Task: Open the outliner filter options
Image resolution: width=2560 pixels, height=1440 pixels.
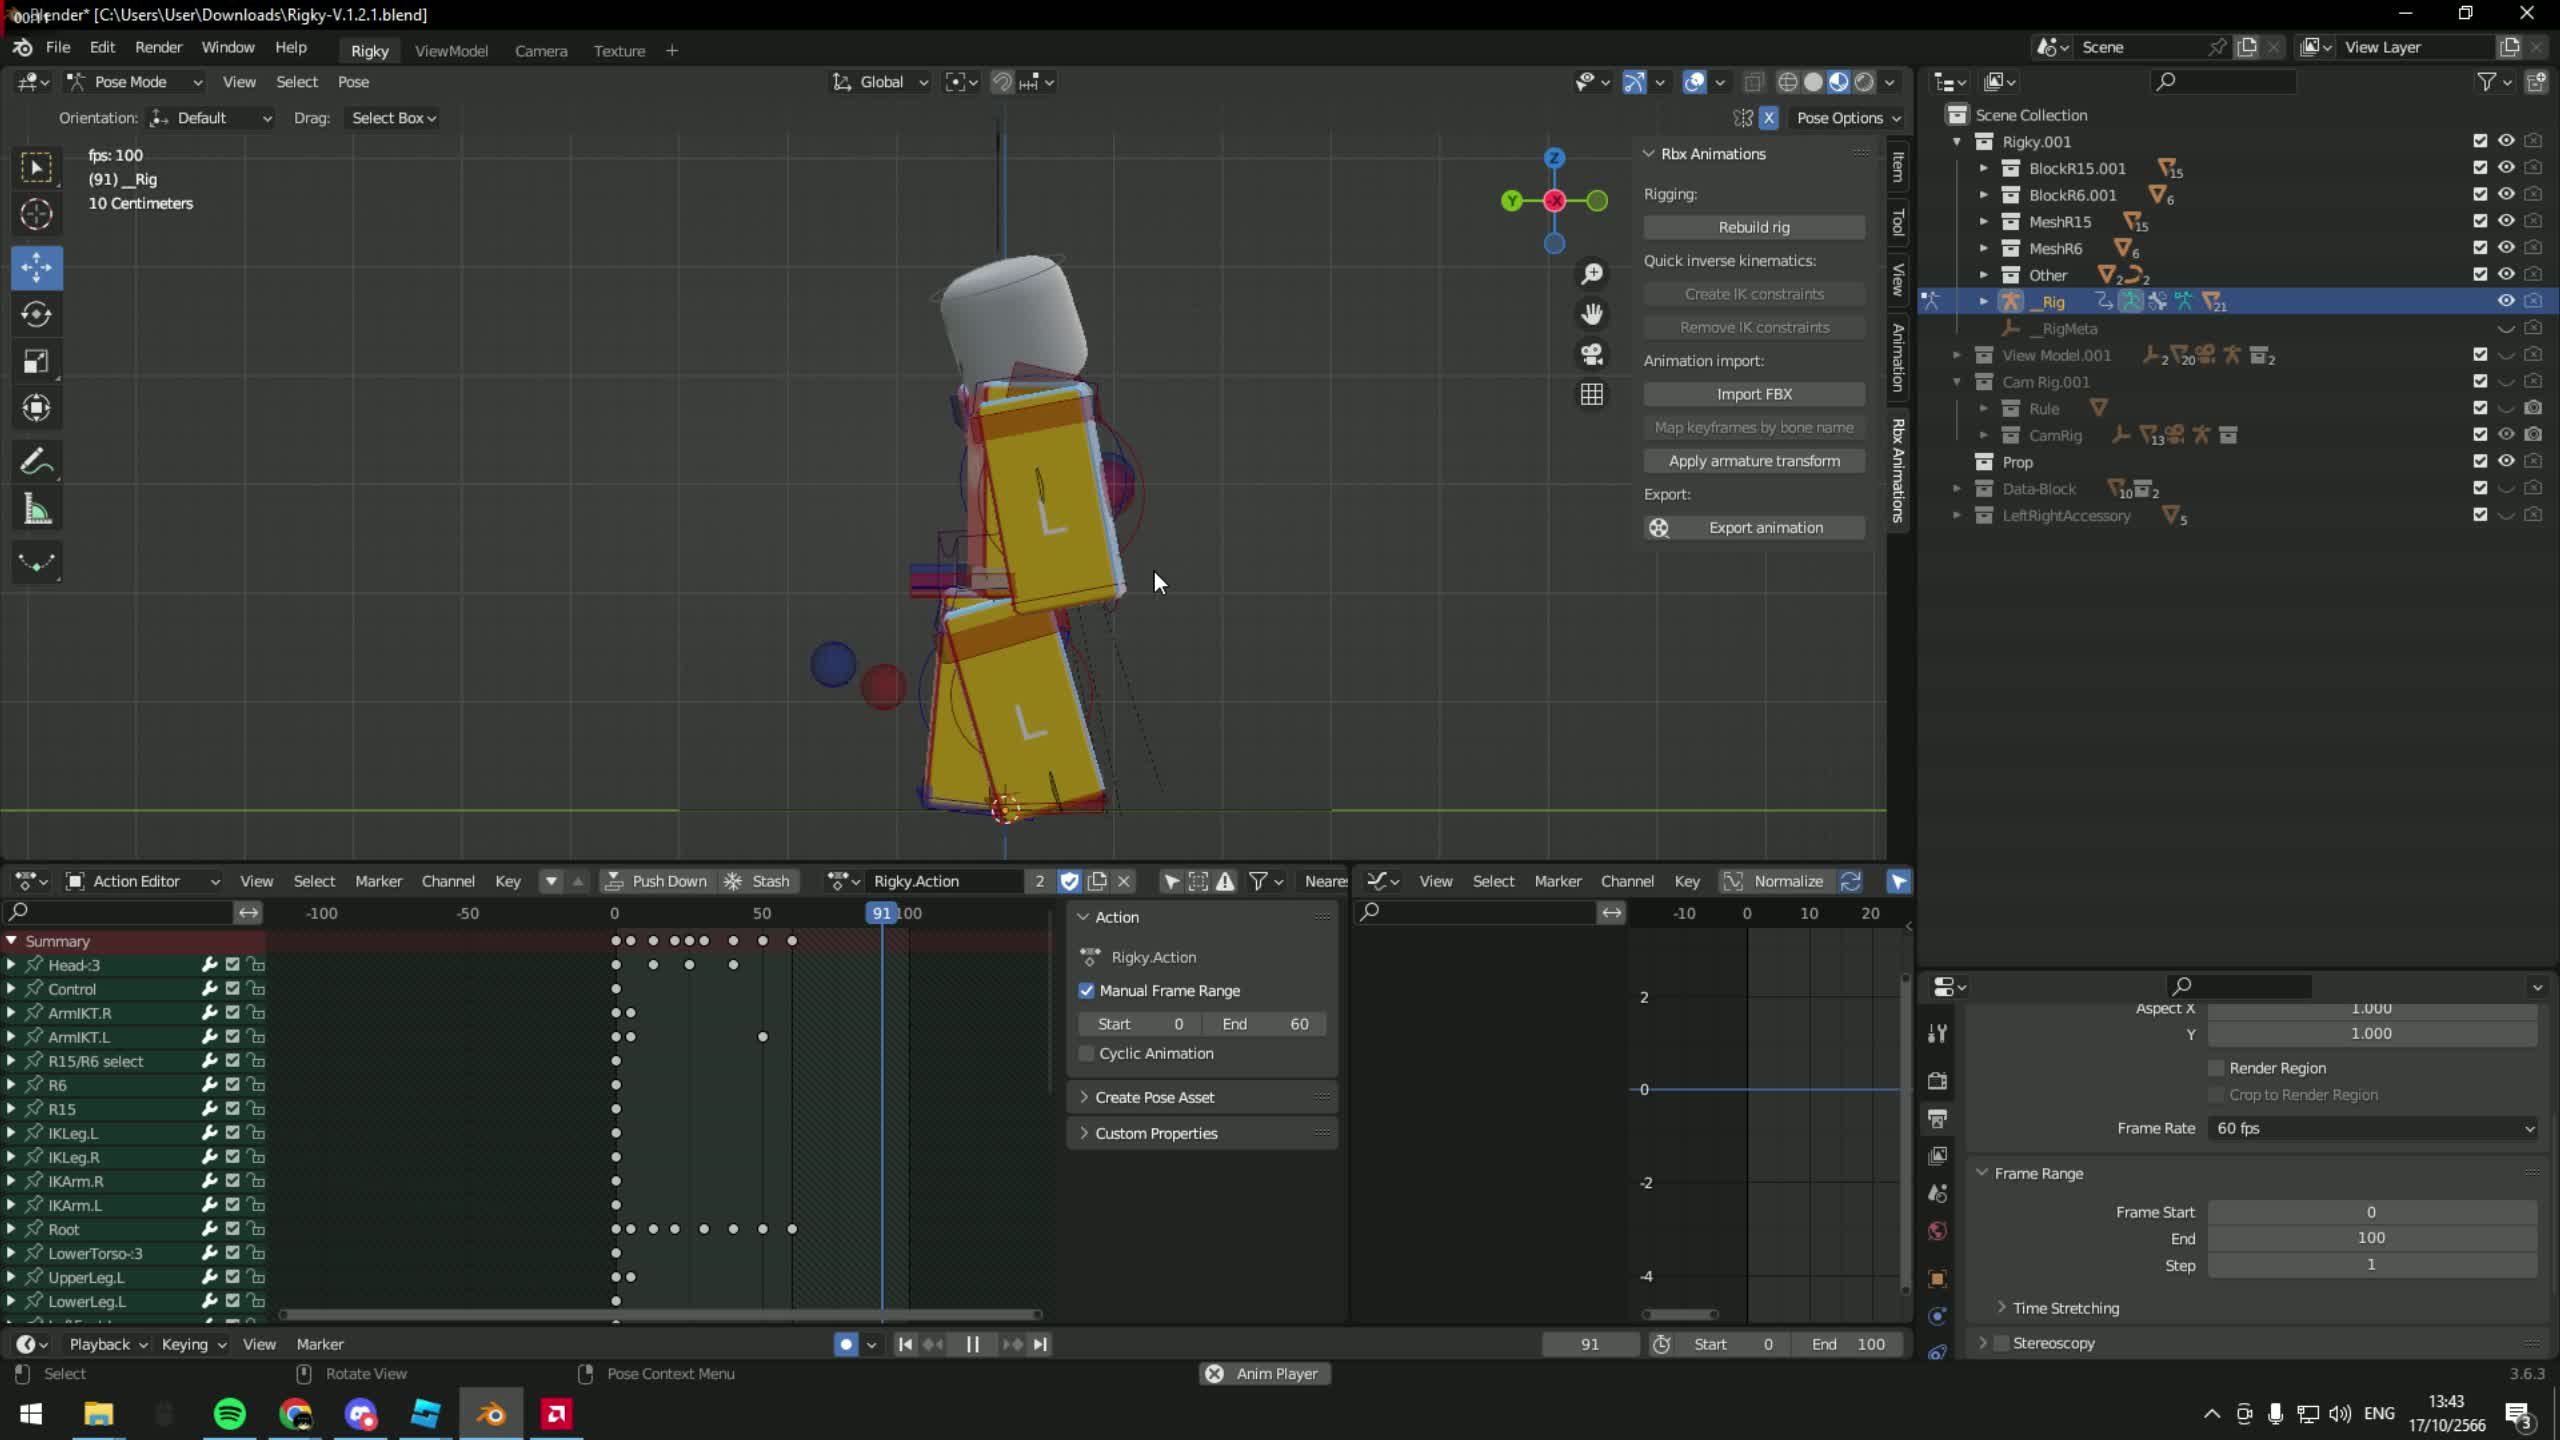Action: (2487, 82)
